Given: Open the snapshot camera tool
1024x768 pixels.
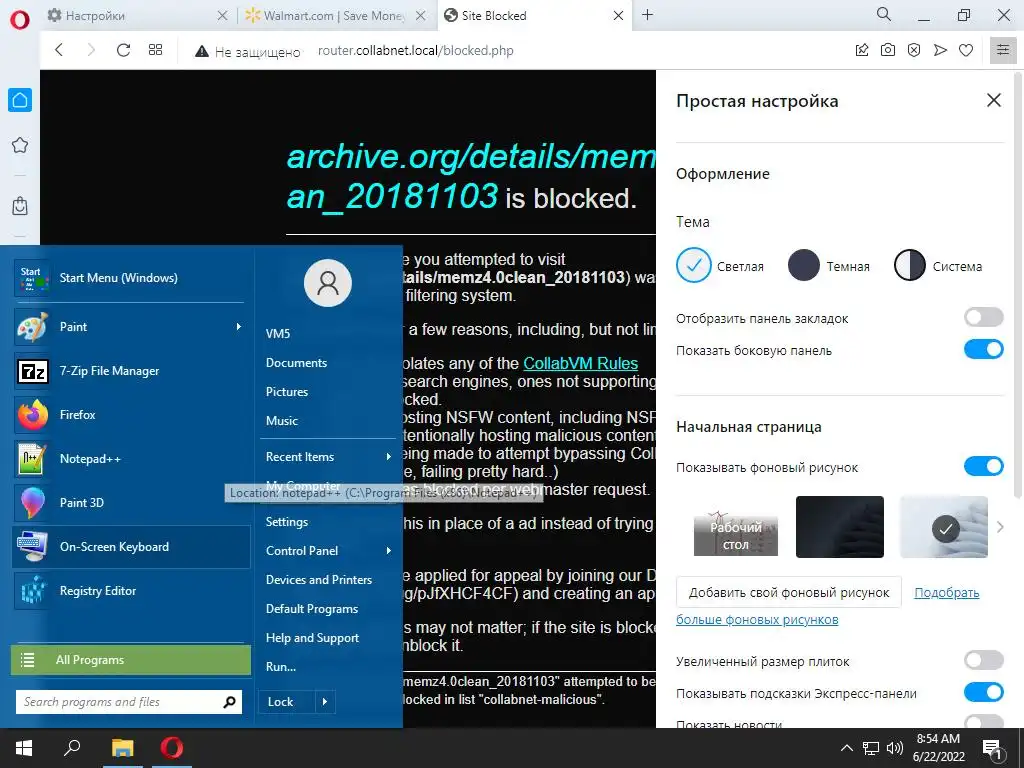Looking at the screenshot, I should click(888, 50).
